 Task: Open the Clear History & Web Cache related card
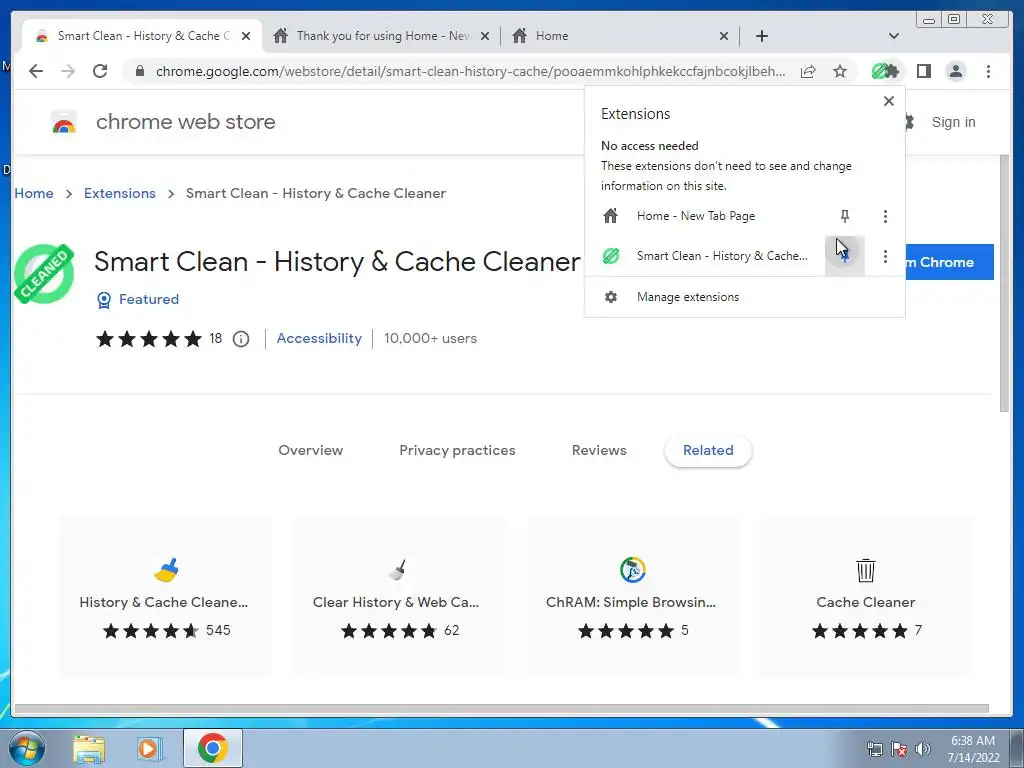(x=399, y=596)
